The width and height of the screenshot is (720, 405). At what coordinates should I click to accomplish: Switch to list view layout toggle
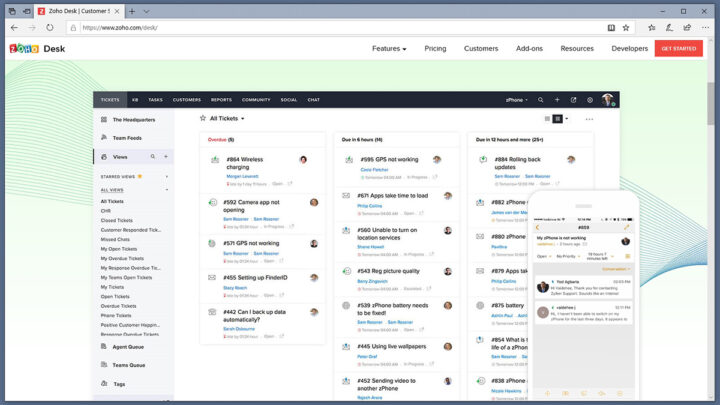coord(547,119)
